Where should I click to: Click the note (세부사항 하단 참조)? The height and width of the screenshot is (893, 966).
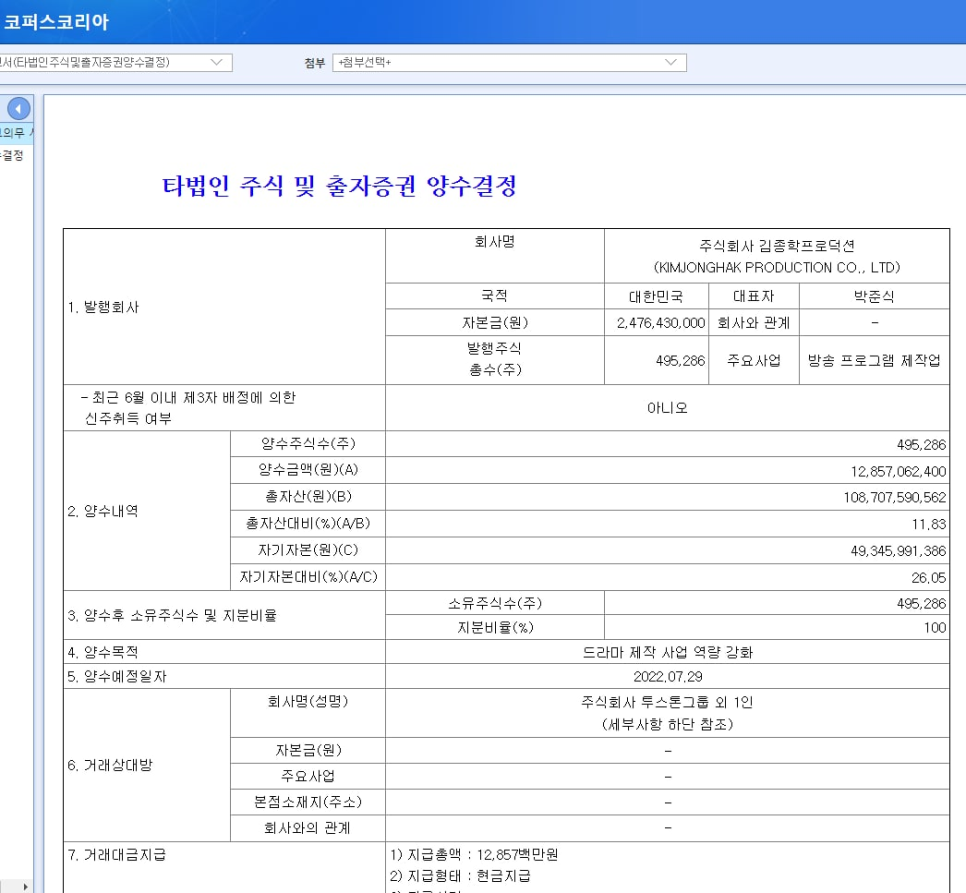667,724
